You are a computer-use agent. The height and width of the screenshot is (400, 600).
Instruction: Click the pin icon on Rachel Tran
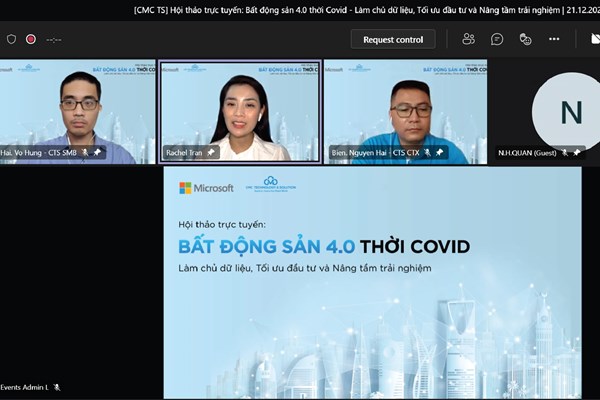[x=210, y=152]
